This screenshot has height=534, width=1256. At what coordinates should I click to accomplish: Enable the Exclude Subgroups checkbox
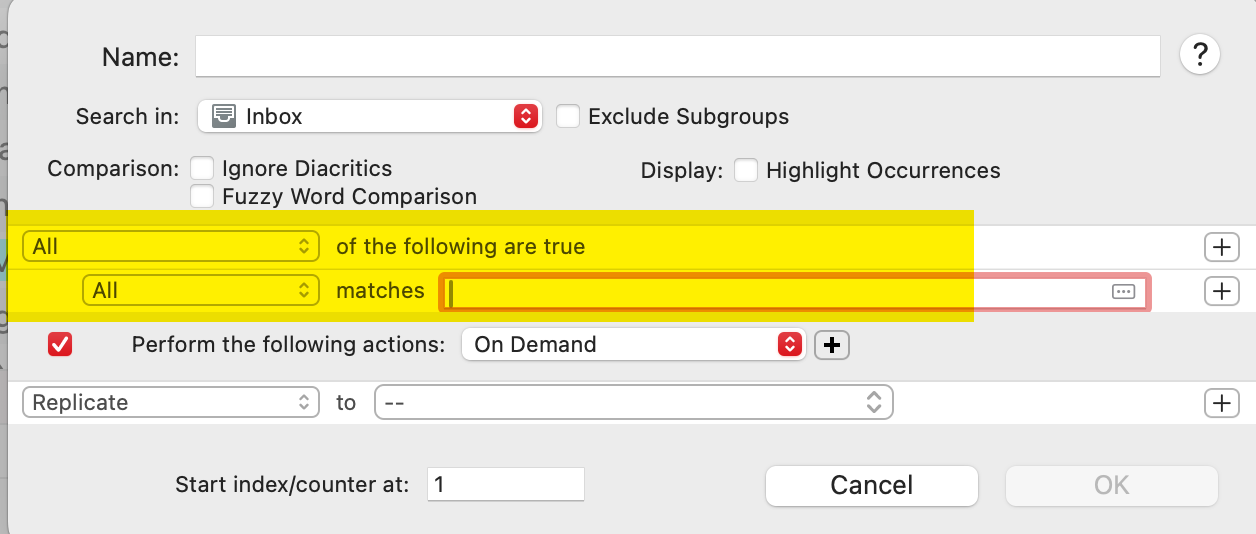(568, 116)
